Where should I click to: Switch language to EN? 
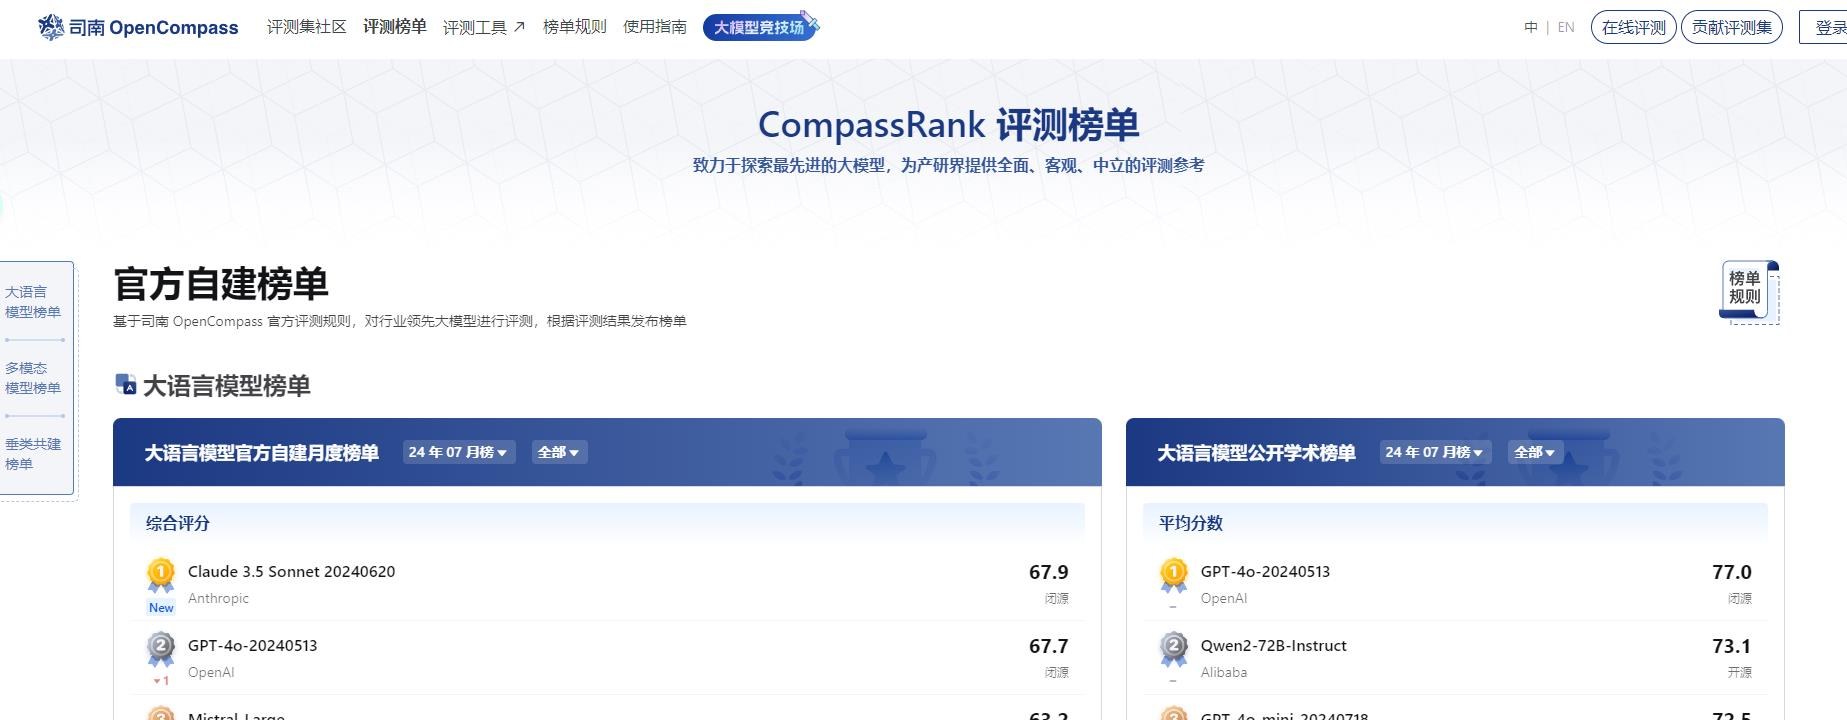(1566, 27)
